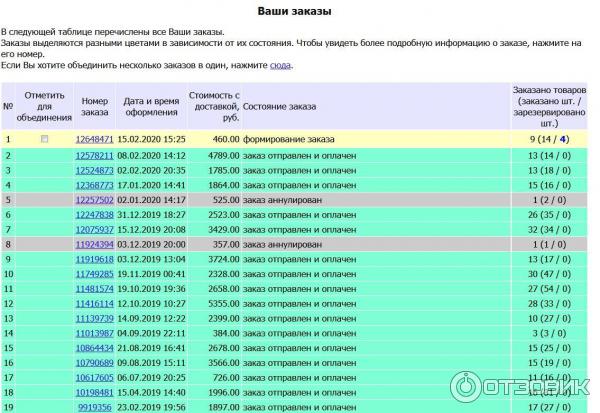Click the 'Заказано товаров' column header
Screen dimensions: 600x413
(549, 106)
